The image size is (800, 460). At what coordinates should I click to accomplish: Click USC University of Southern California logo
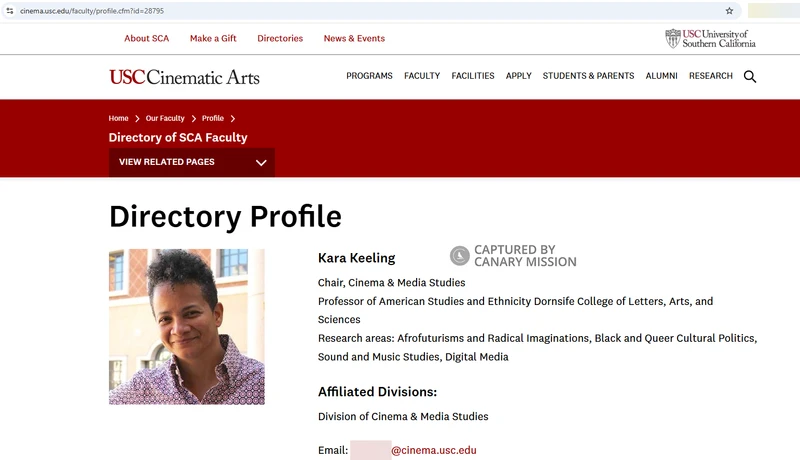(710, 39)
